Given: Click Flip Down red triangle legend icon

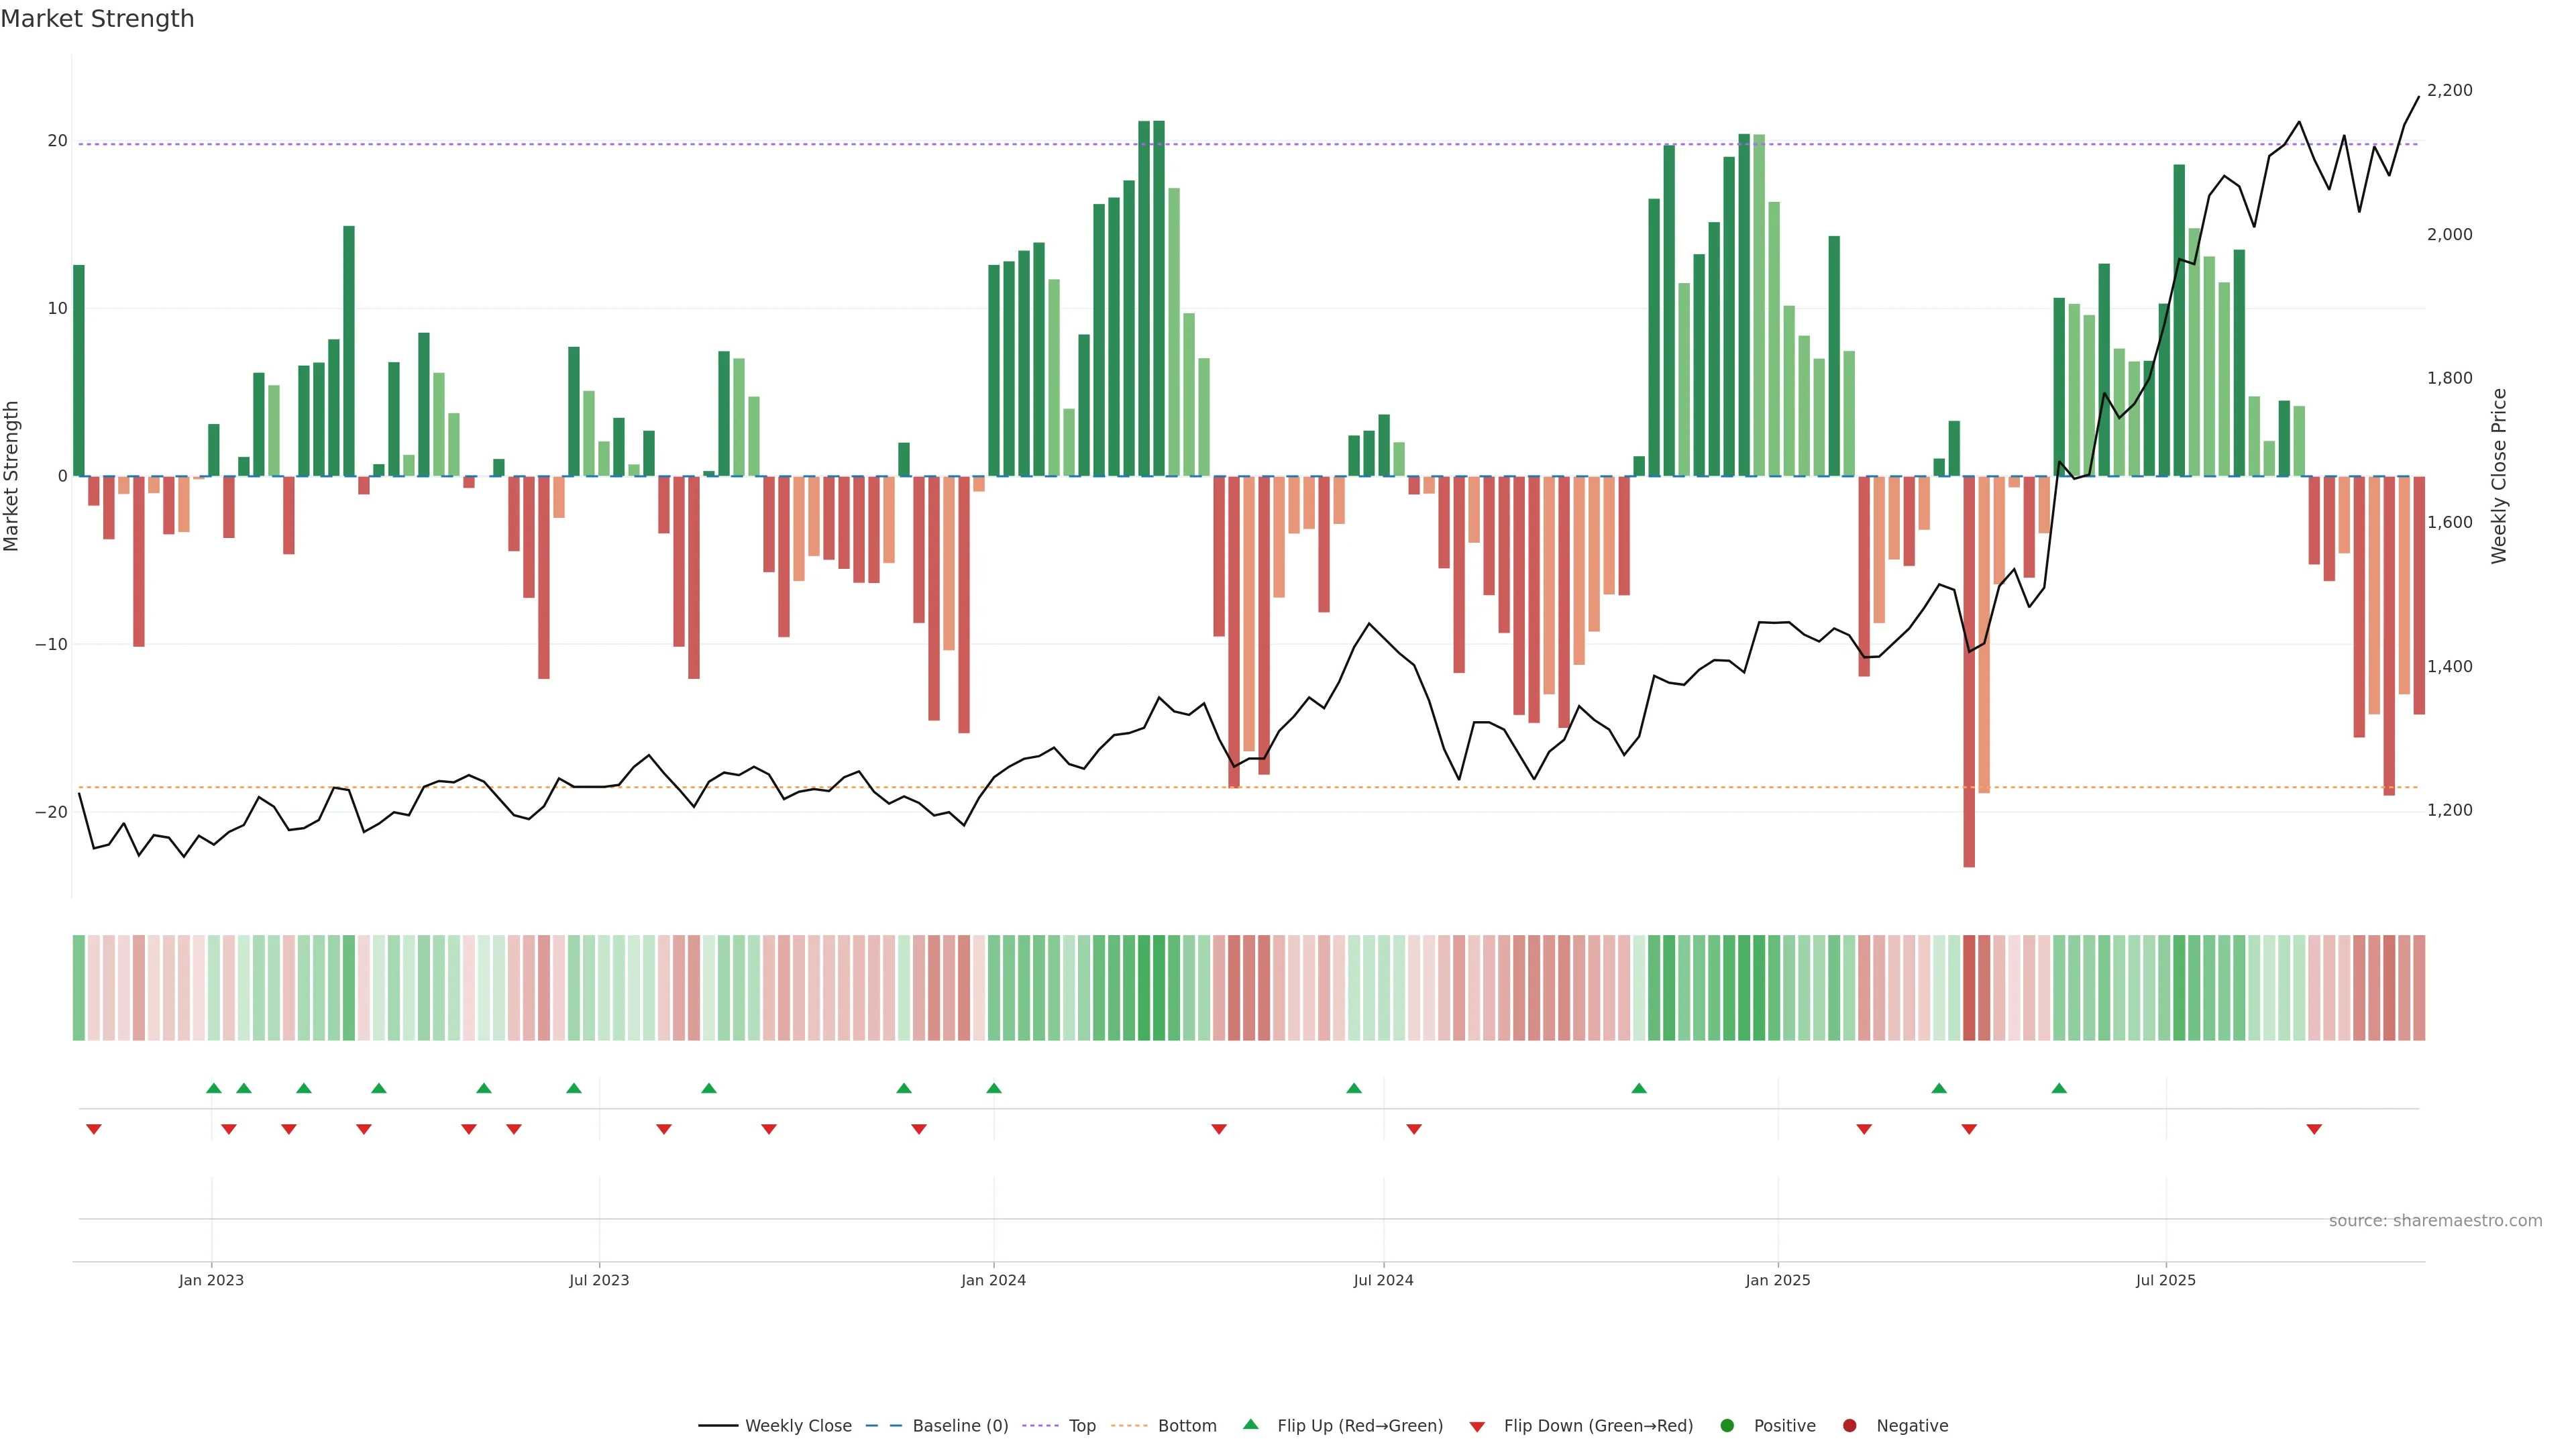Looking at the screenshot, I should click(x=1476, y=1426).
